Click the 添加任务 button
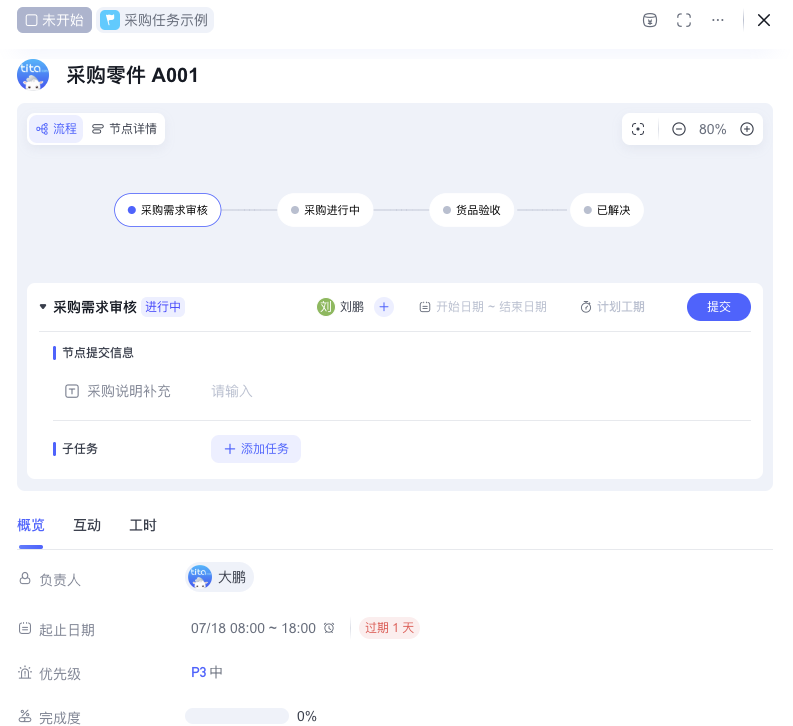Screen dimensions: 793x726 pyautogui.click(x=256, y=449)
